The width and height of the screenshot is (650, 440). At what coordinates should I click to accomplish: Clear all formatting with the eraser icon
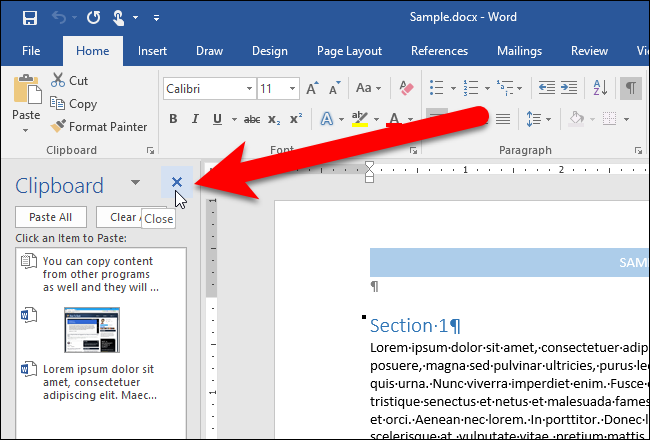coord(406,88)
